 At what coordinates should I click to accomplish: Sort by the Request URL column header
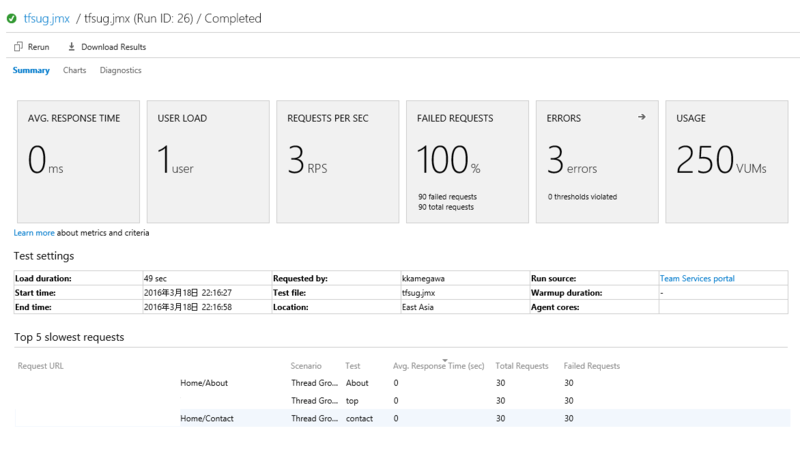click(41, 366)
